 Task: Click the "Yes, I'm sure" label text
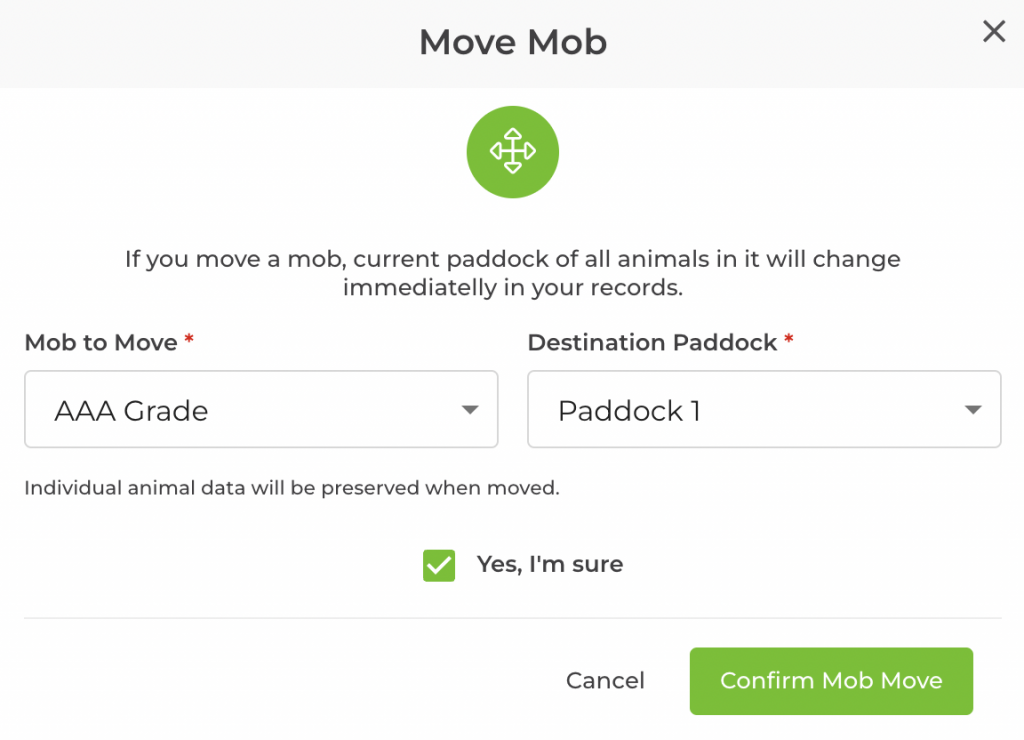549,564
